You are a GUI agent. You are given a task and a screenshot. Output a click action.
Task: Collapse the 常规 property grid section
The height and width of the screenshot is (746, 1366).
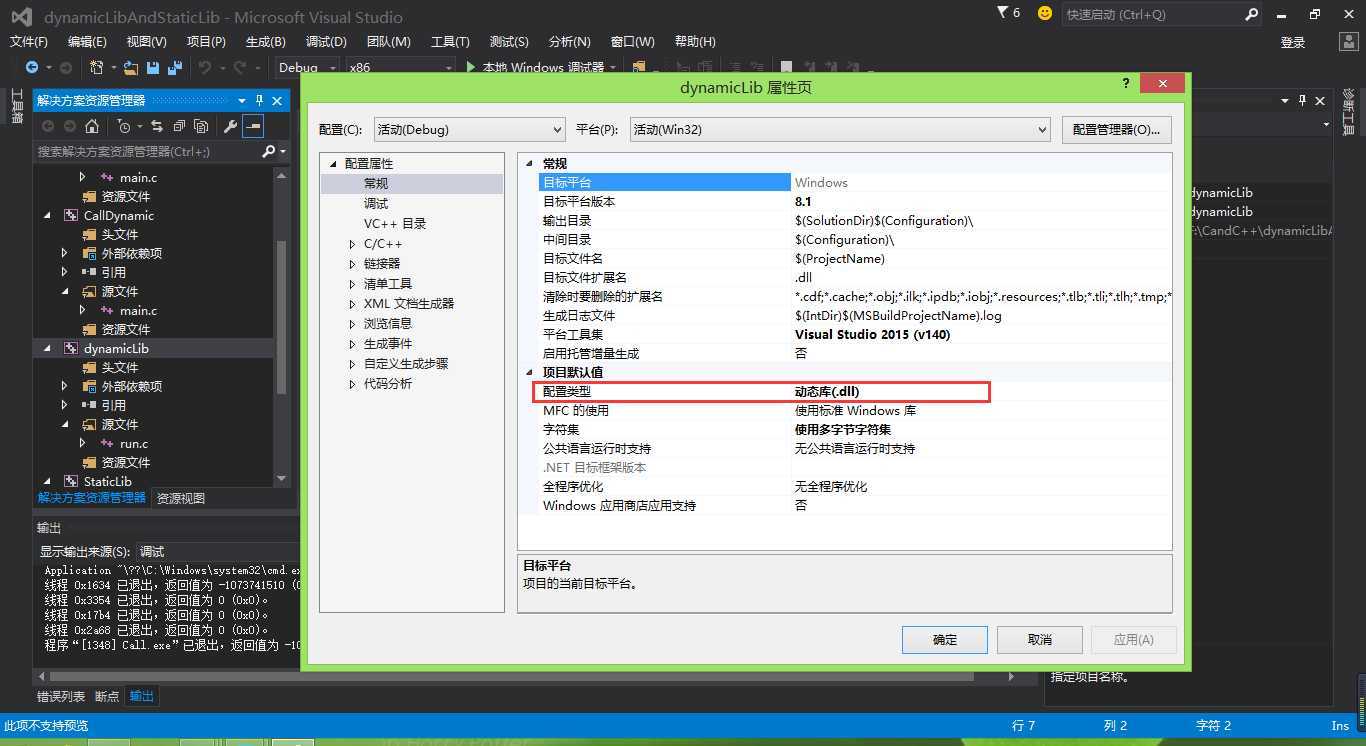[530, 163]
